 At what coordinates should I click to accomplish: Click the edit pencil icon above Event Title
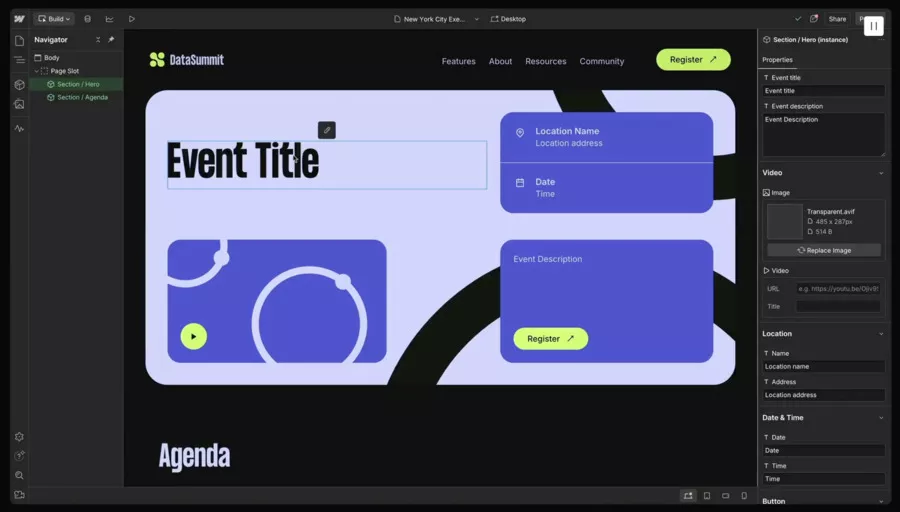[x=327, y=130]
